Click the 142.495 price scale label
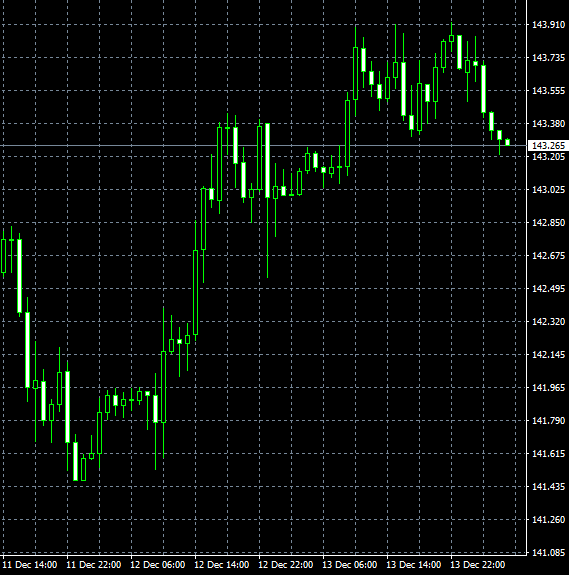This screenshot has height=576, width=569. pos(548,289)
